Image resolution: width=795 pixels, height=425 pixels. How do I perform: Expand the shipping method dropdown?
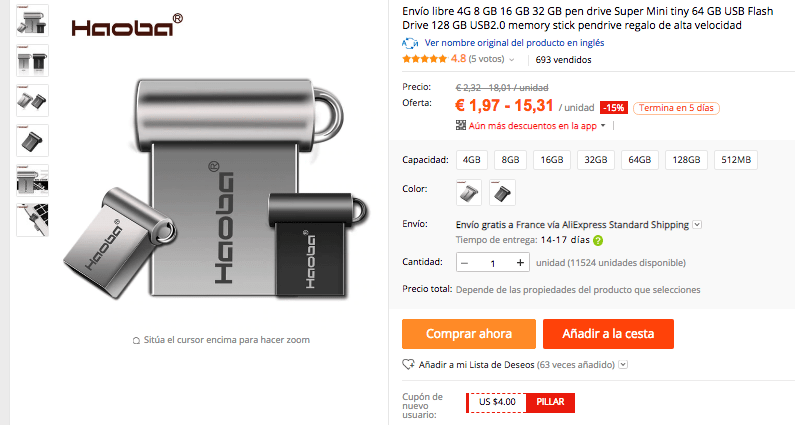(x=697, y=225)
